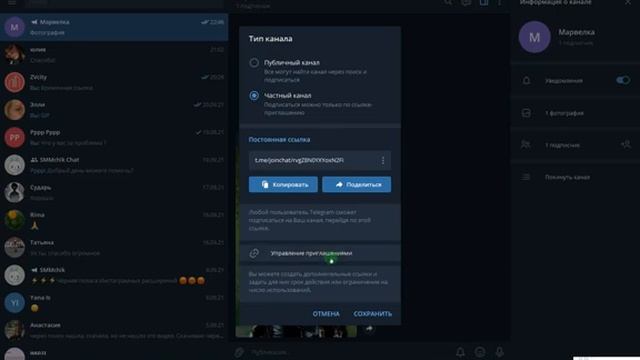Open the three-dot menu beside the invite link
Viewport: 640px width, 360px height.
coord(382,160)
